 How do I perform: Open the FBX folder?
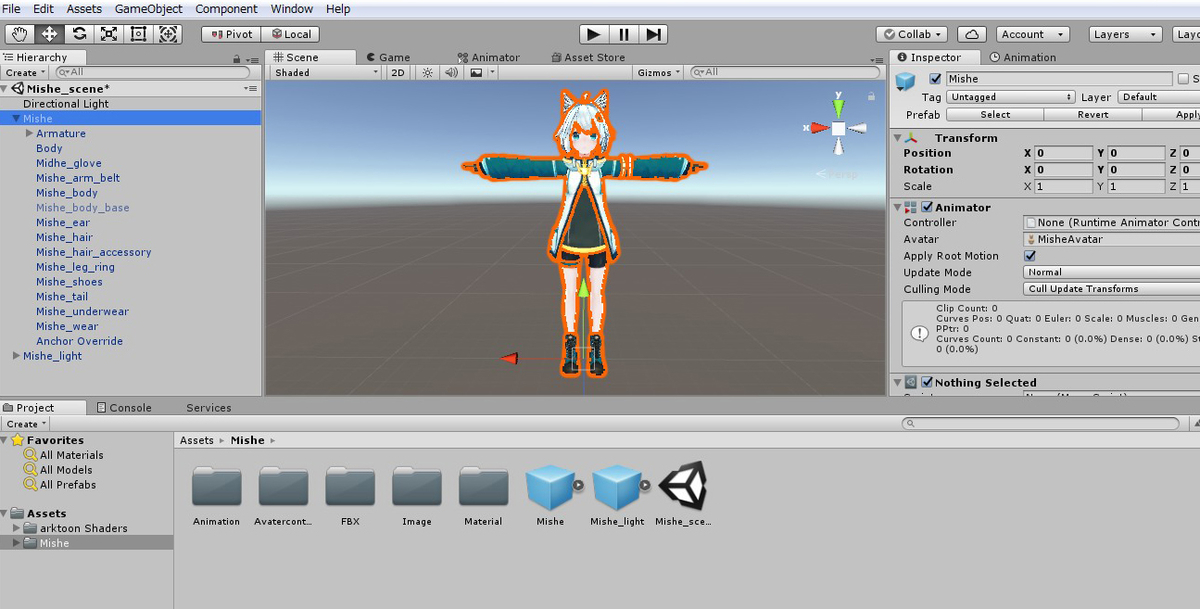[x=350, y=487]
